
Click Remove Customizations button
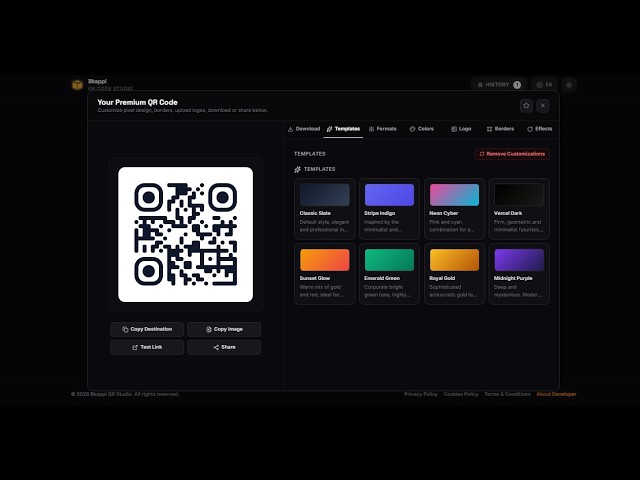pyautogui.click(x=512, y=154)
